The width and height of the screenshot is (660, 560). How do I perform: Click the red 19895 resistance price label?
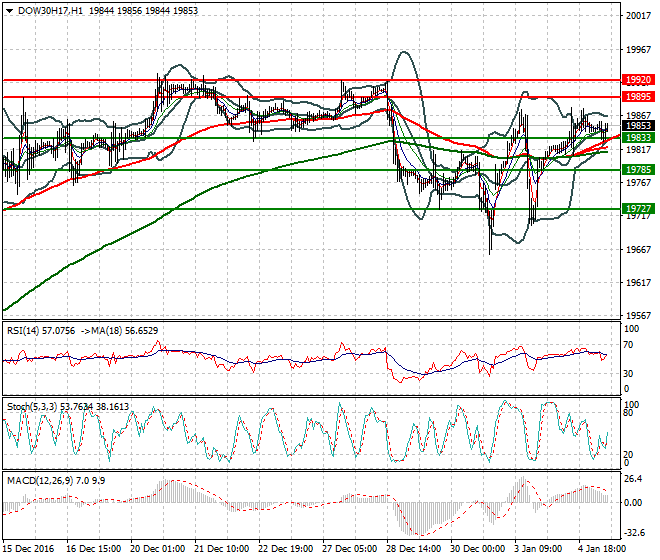click(x=638, y=96)
